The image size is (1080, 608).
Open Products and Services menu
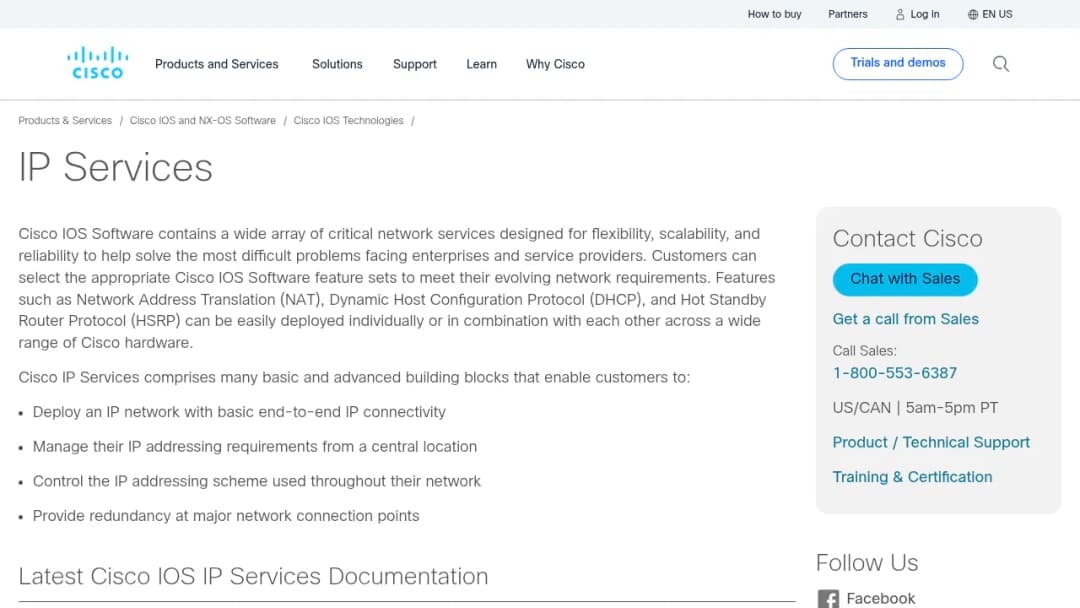click(x=216, y=64)
